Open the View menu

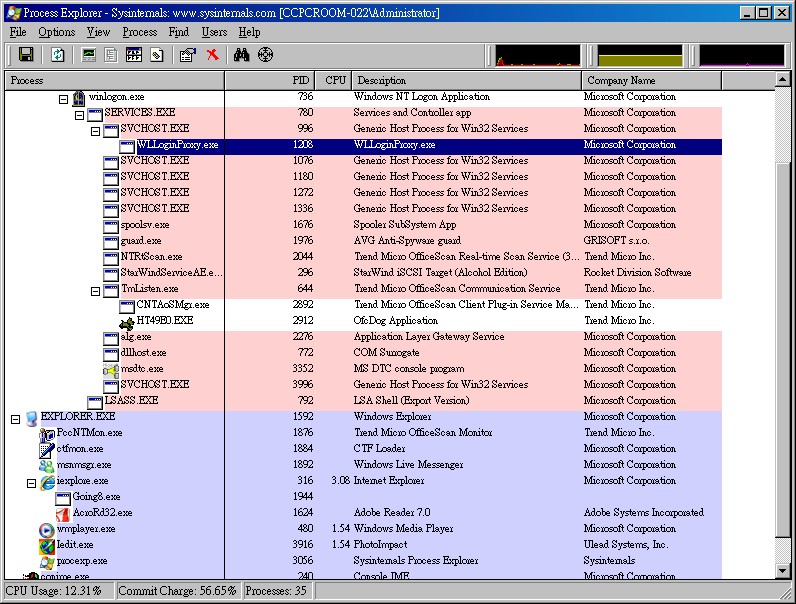pos(98,32)
